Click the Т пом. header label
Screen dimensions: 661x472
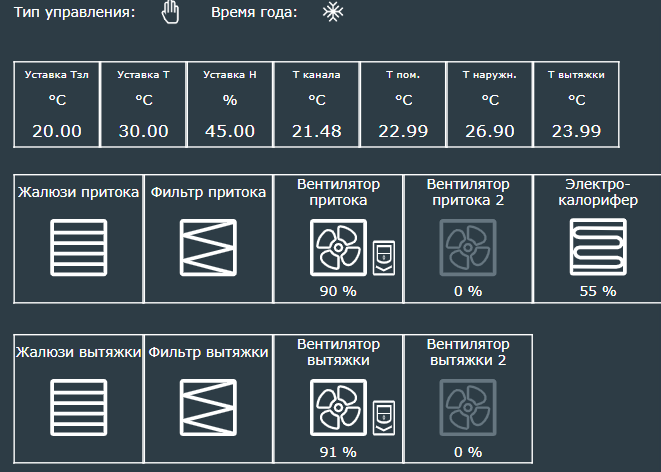tap(403, 75)
